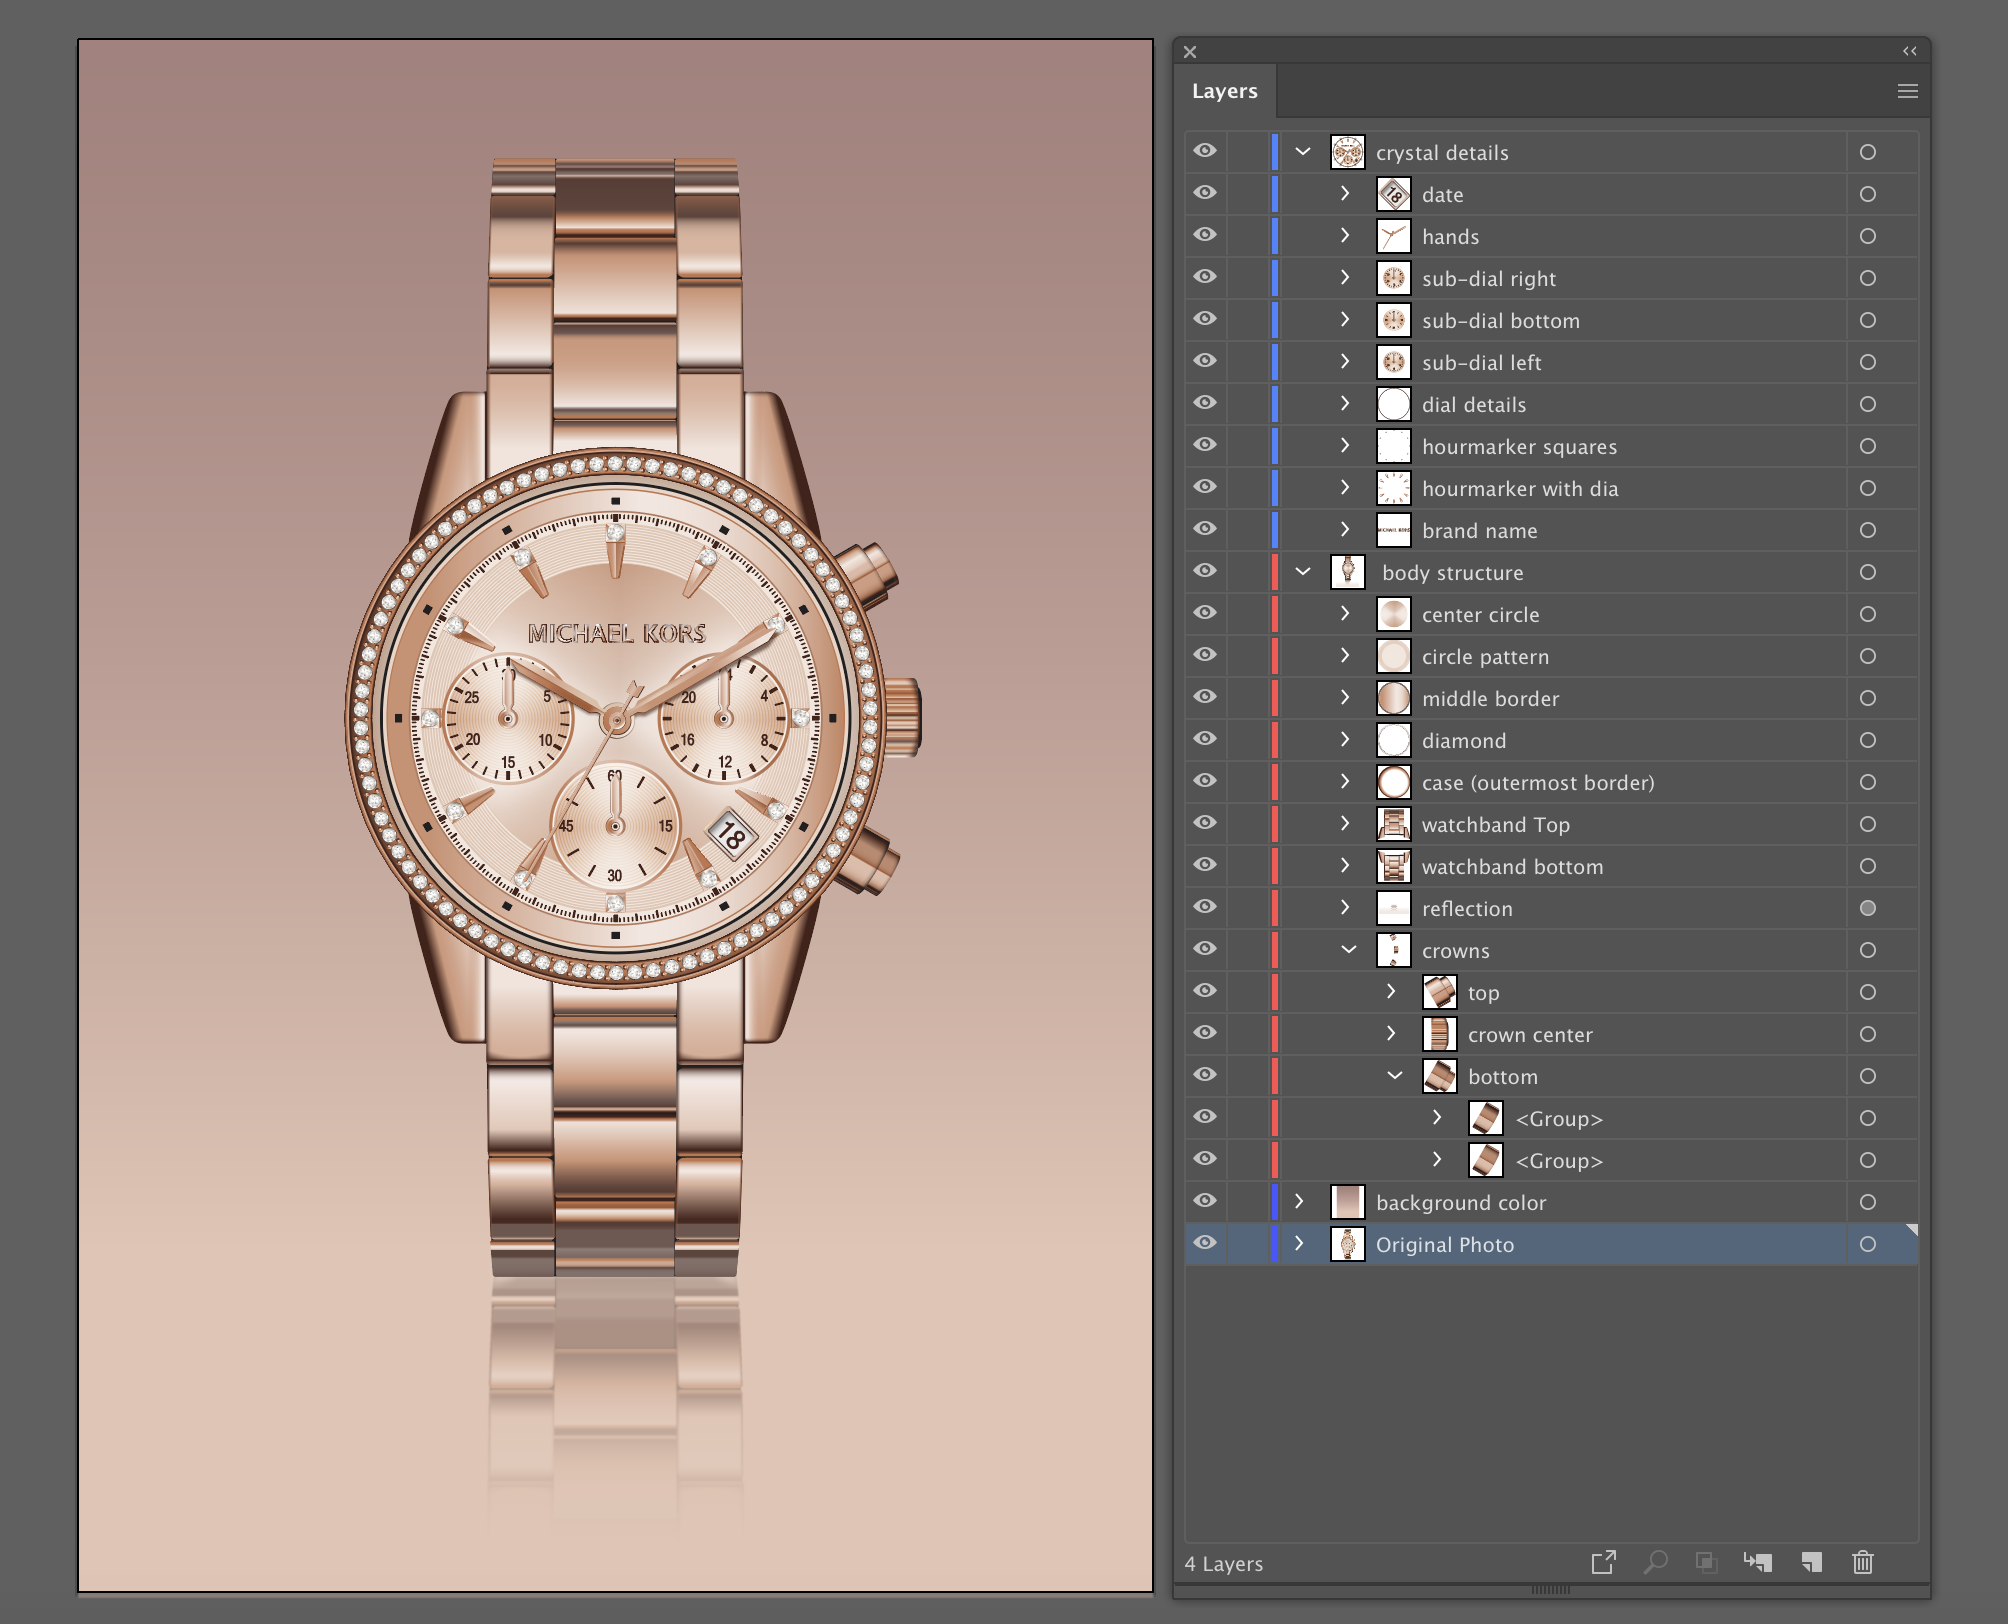Viewport: 2008px width, 1624px height.
Task: Click the Collect for Export icon
Action: 1604,1562
